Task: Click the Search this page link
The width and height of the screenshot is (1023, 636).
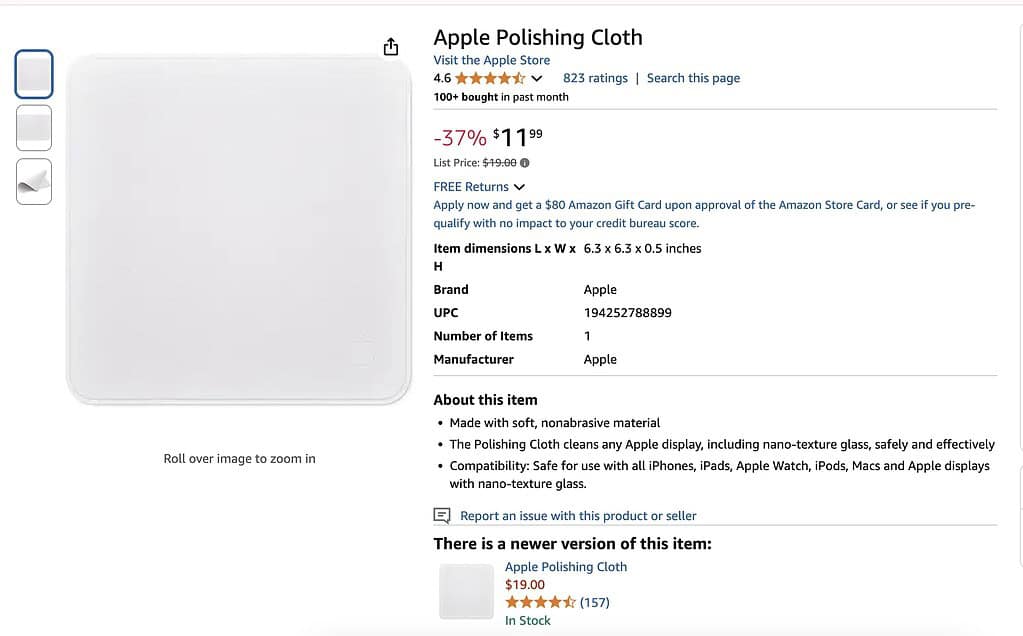Action: coord(693,78)
